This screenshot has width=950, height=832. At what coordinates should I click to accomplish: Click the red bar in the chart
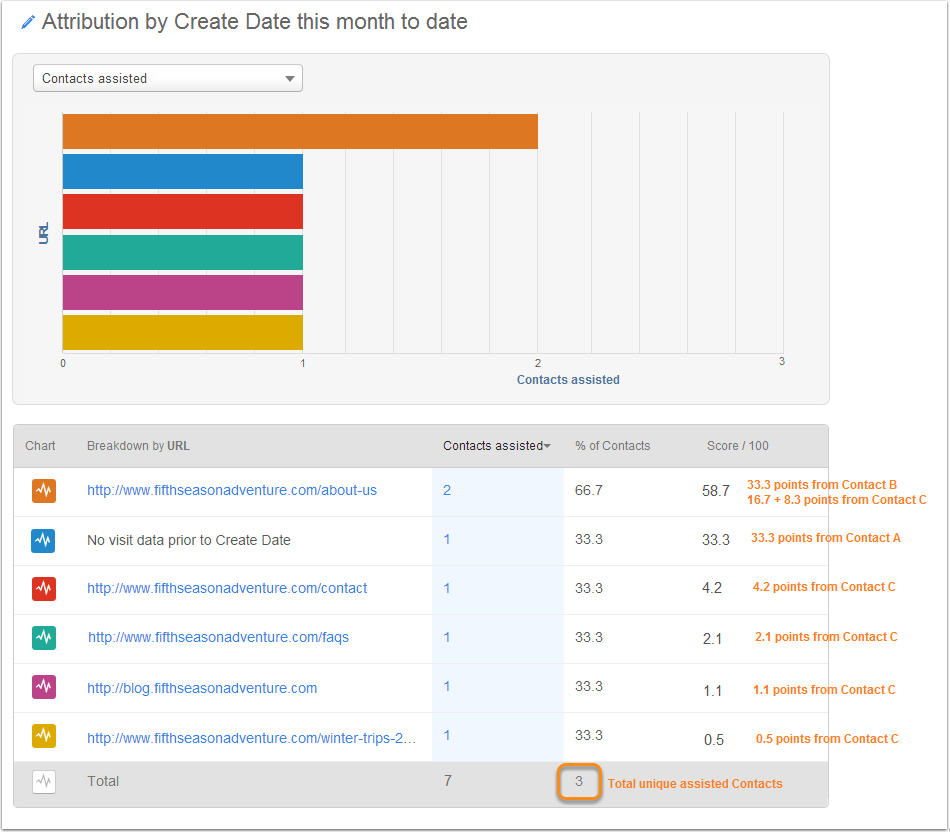(183, 211)
